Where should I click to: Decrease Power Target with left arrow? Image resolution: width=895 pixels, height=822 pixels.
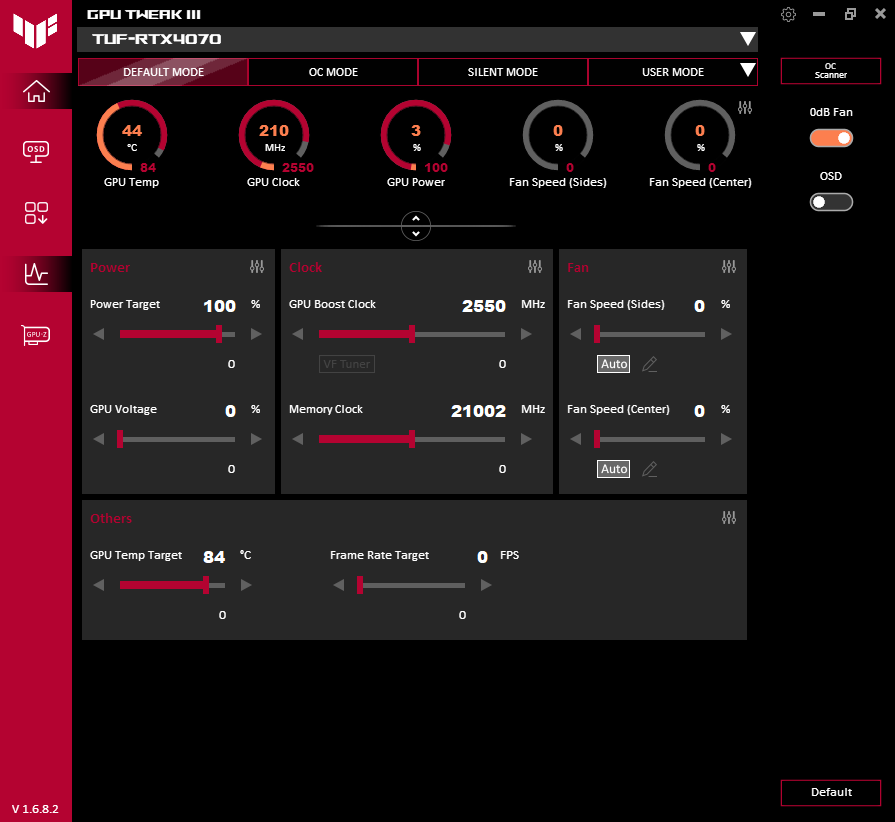(x=99, y=334)
